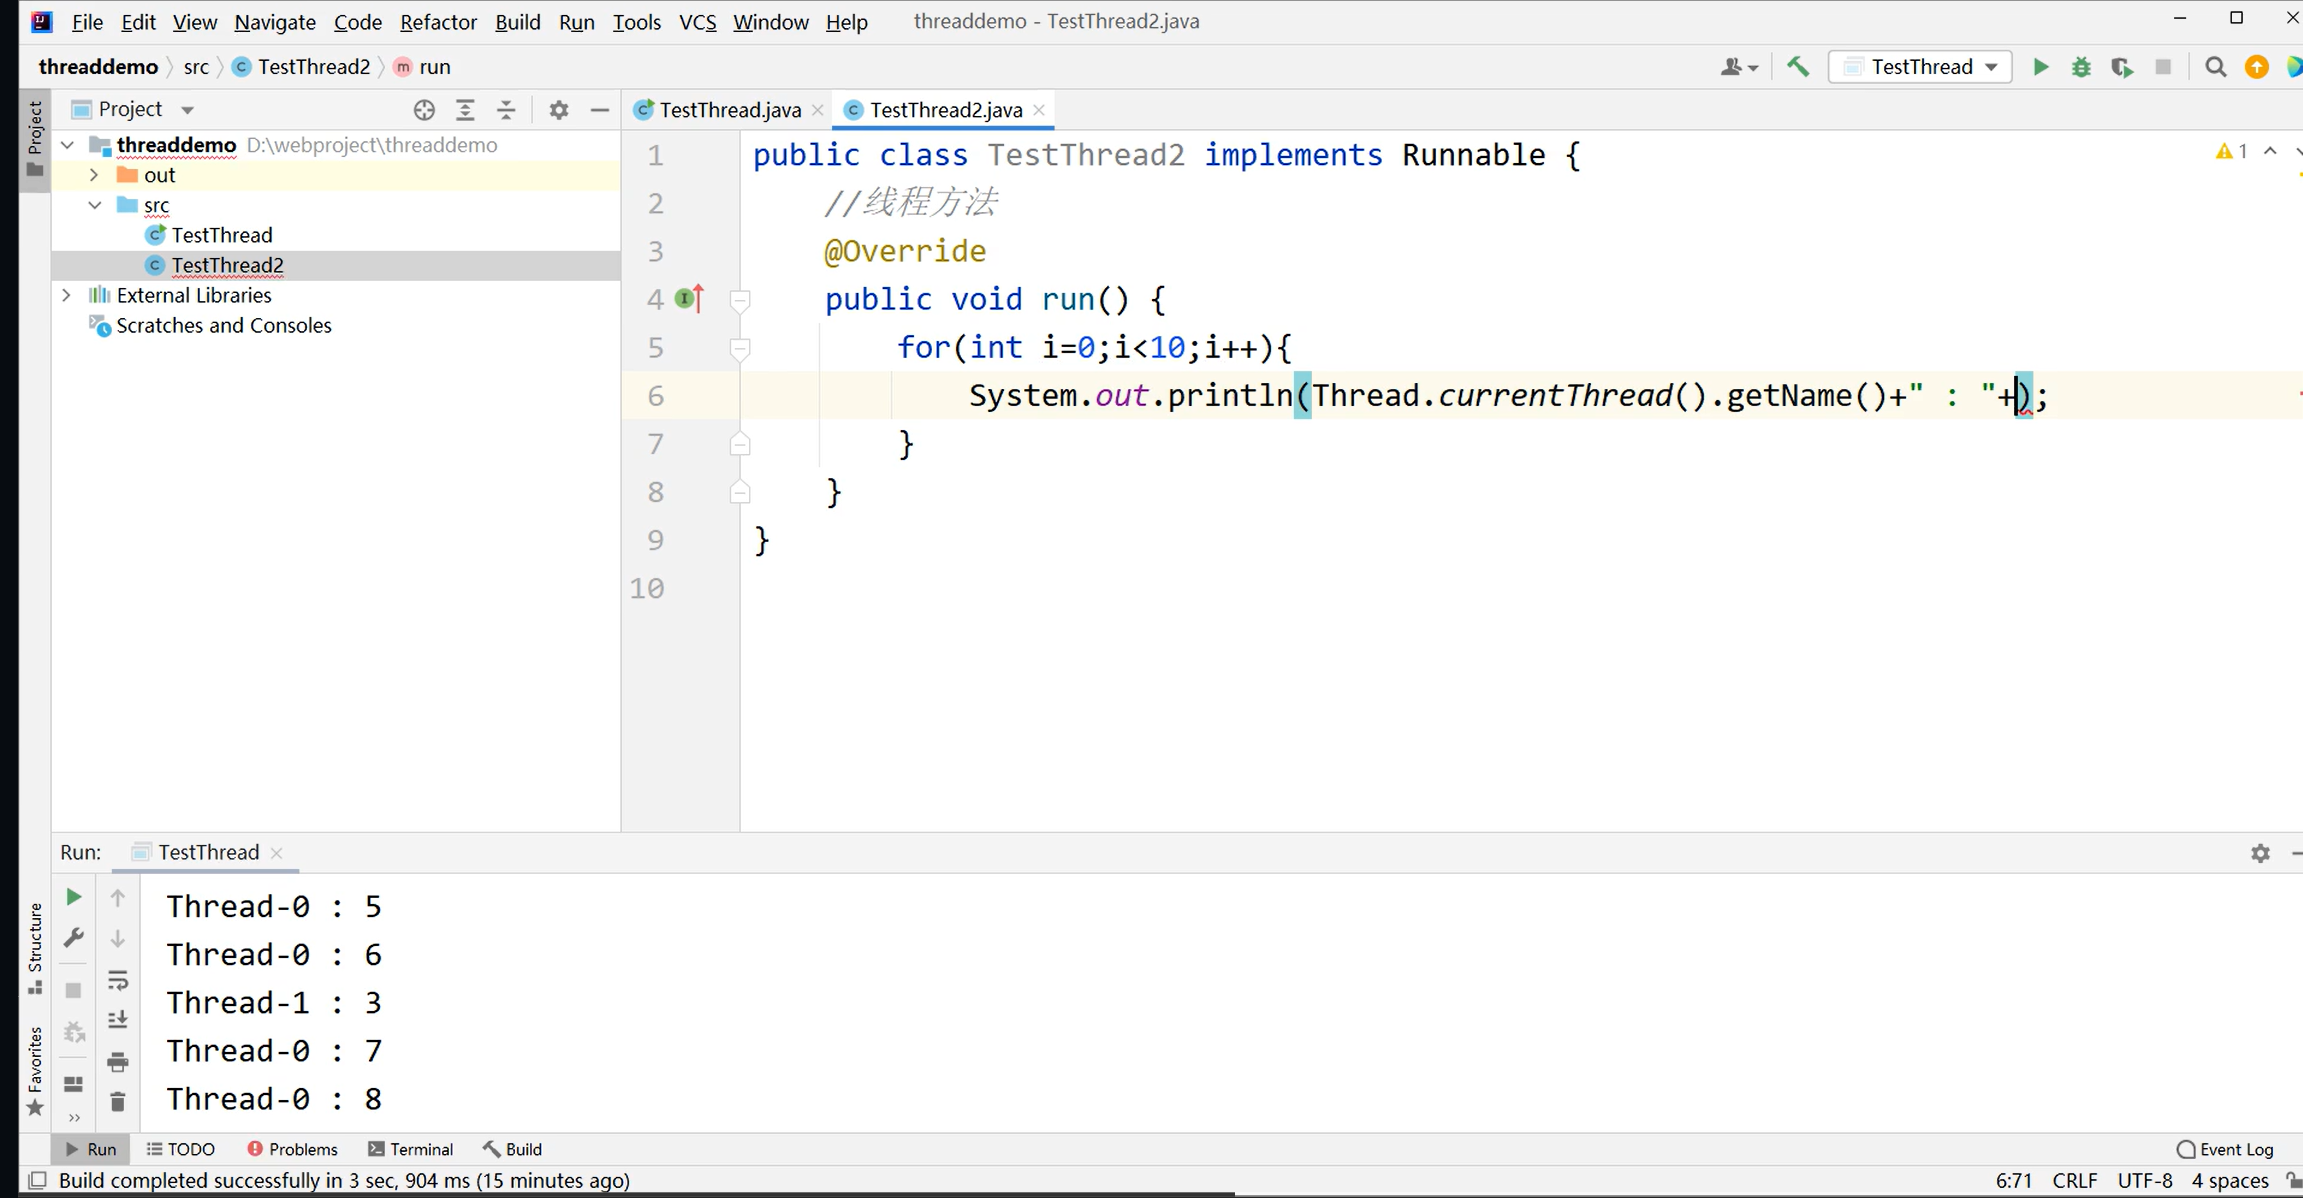The height and width of the screenshot is (1198, 2303).
Task: Click the layout icon in Run panel
Action: tap(73, 1084)
